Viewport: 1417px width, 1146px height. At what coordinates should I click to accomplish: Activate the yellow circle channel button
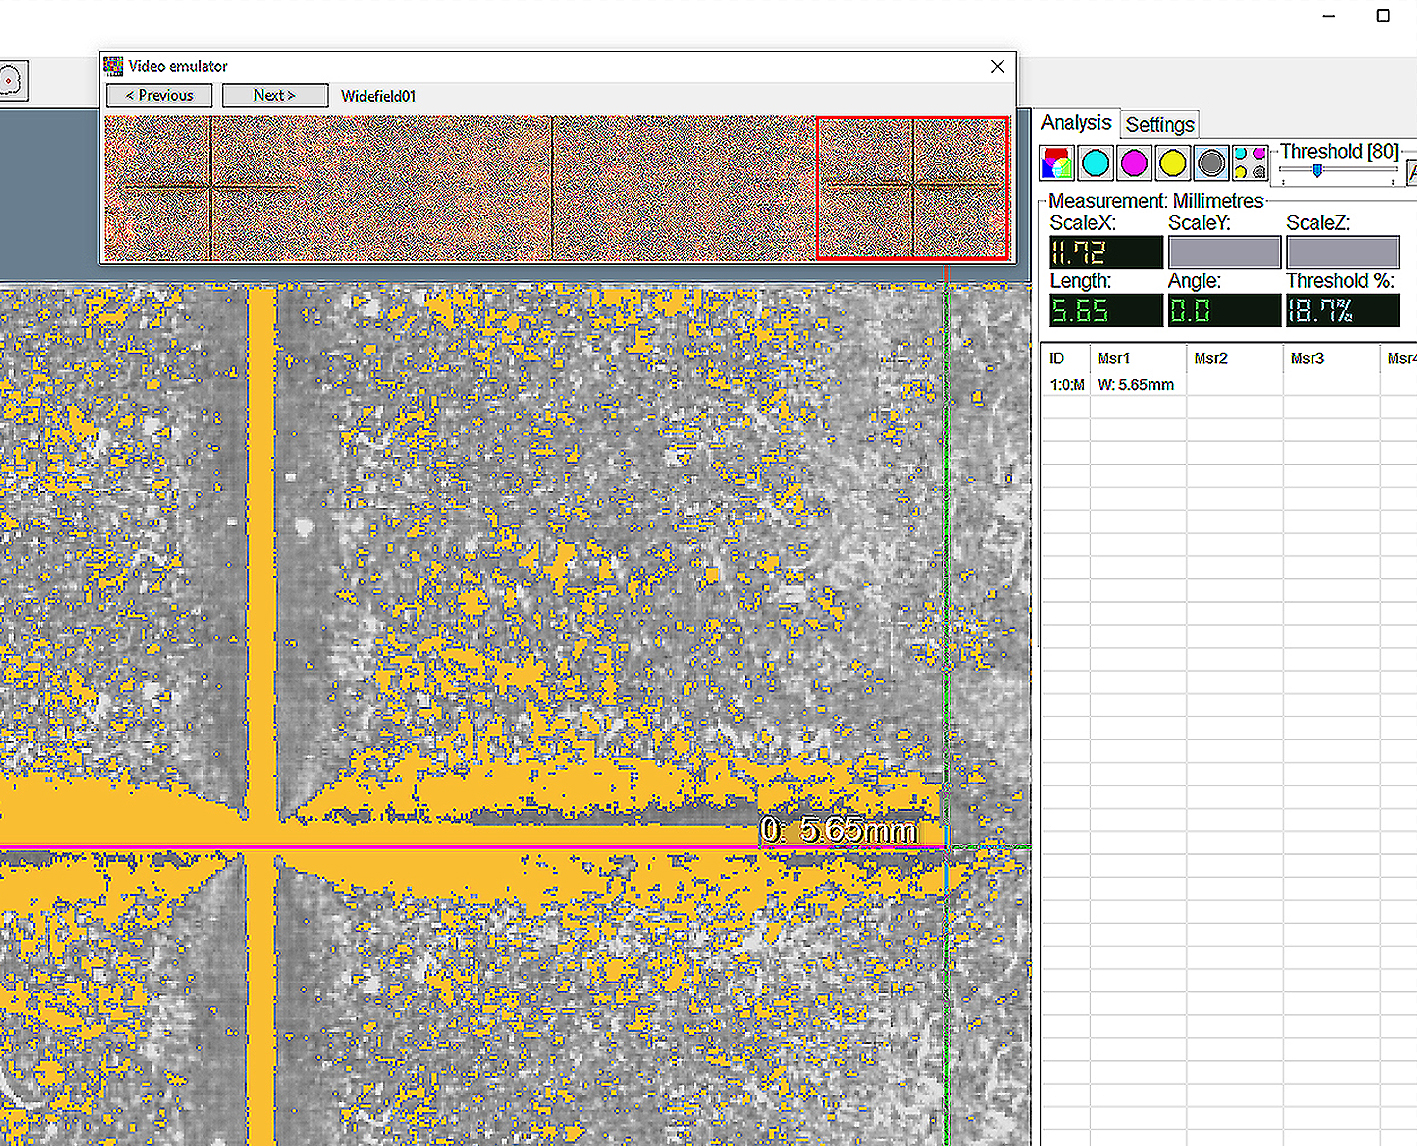pyautogui.click(x=1172, y=162)
